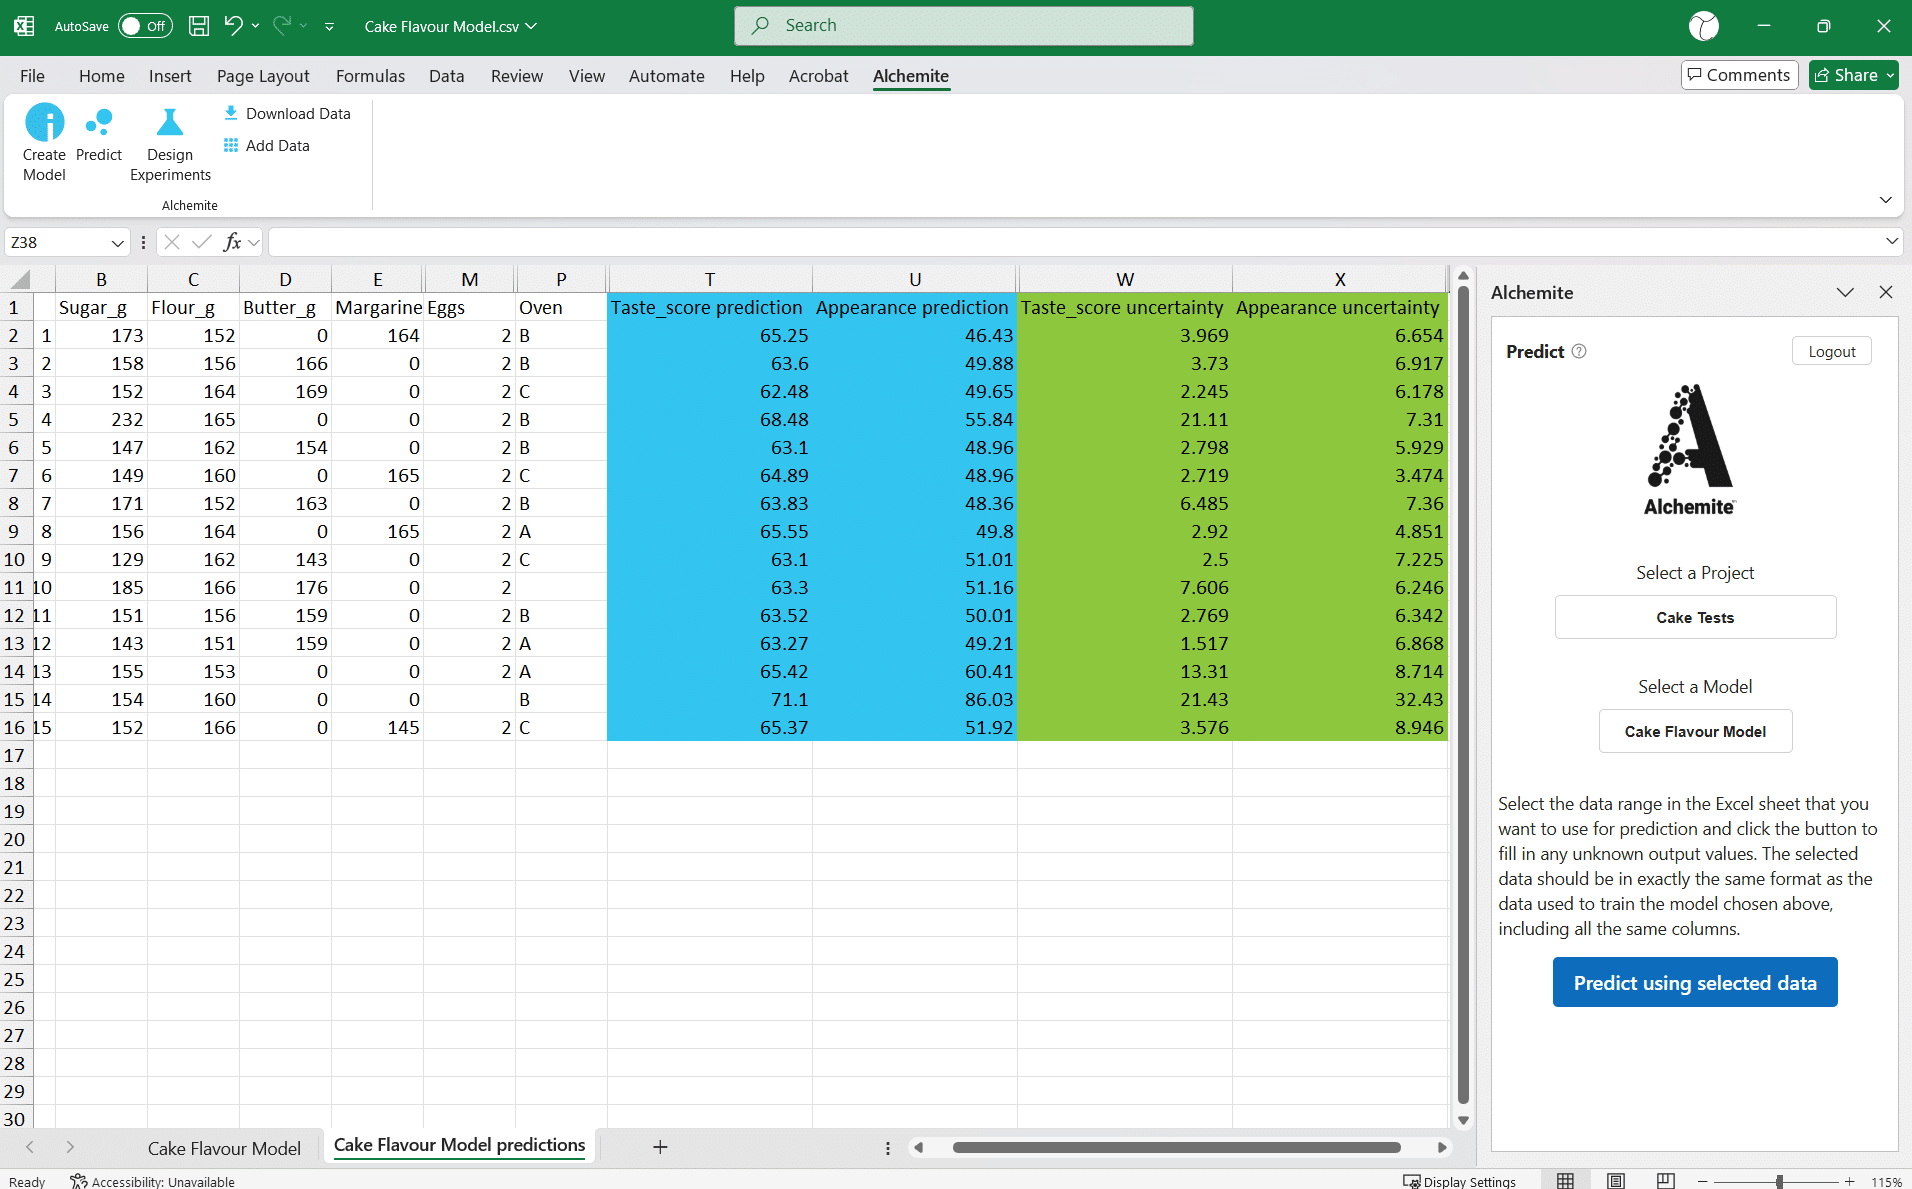Open the Predict tool in ribbon
The height and width of the screenshot is (1189, 1912).
tap(98, 123)
